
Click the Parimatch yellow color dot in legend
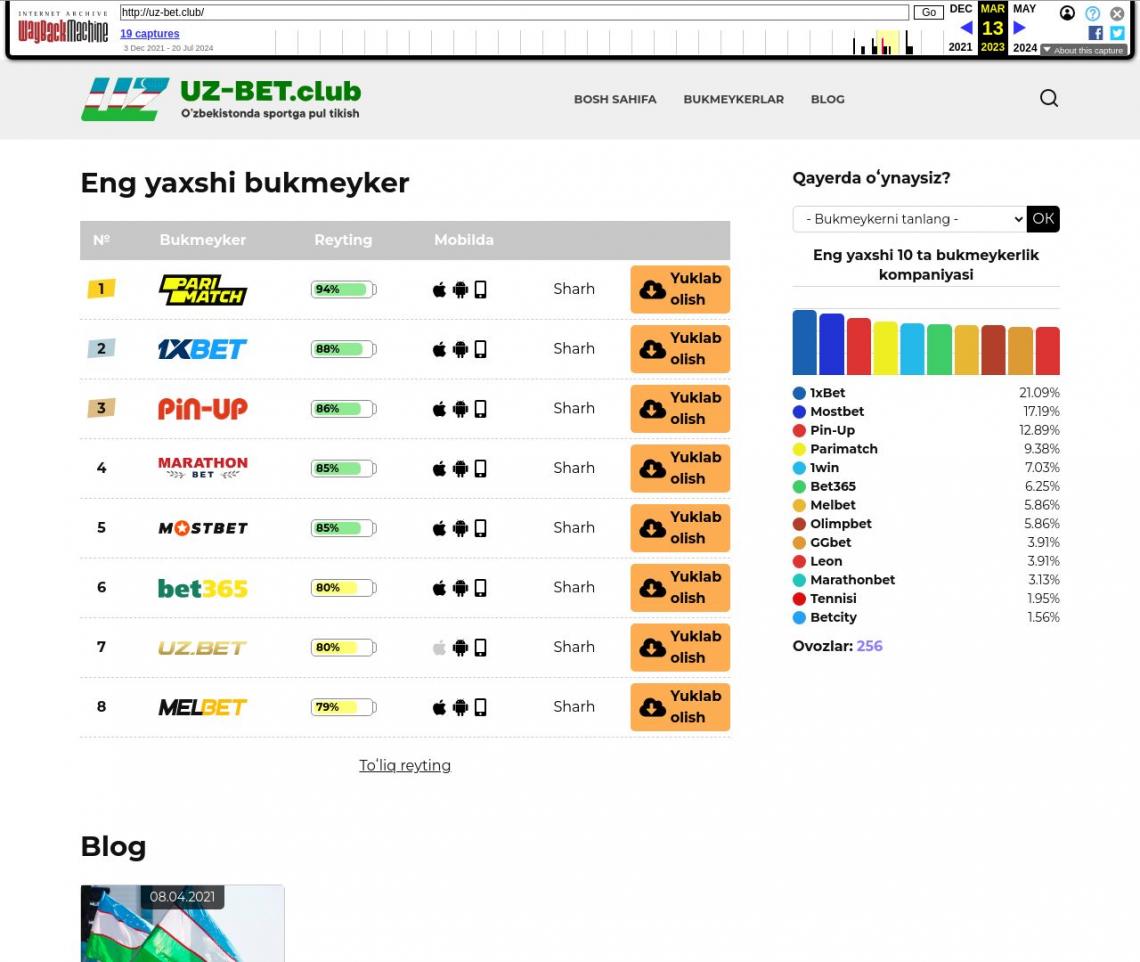click(799, 449)
